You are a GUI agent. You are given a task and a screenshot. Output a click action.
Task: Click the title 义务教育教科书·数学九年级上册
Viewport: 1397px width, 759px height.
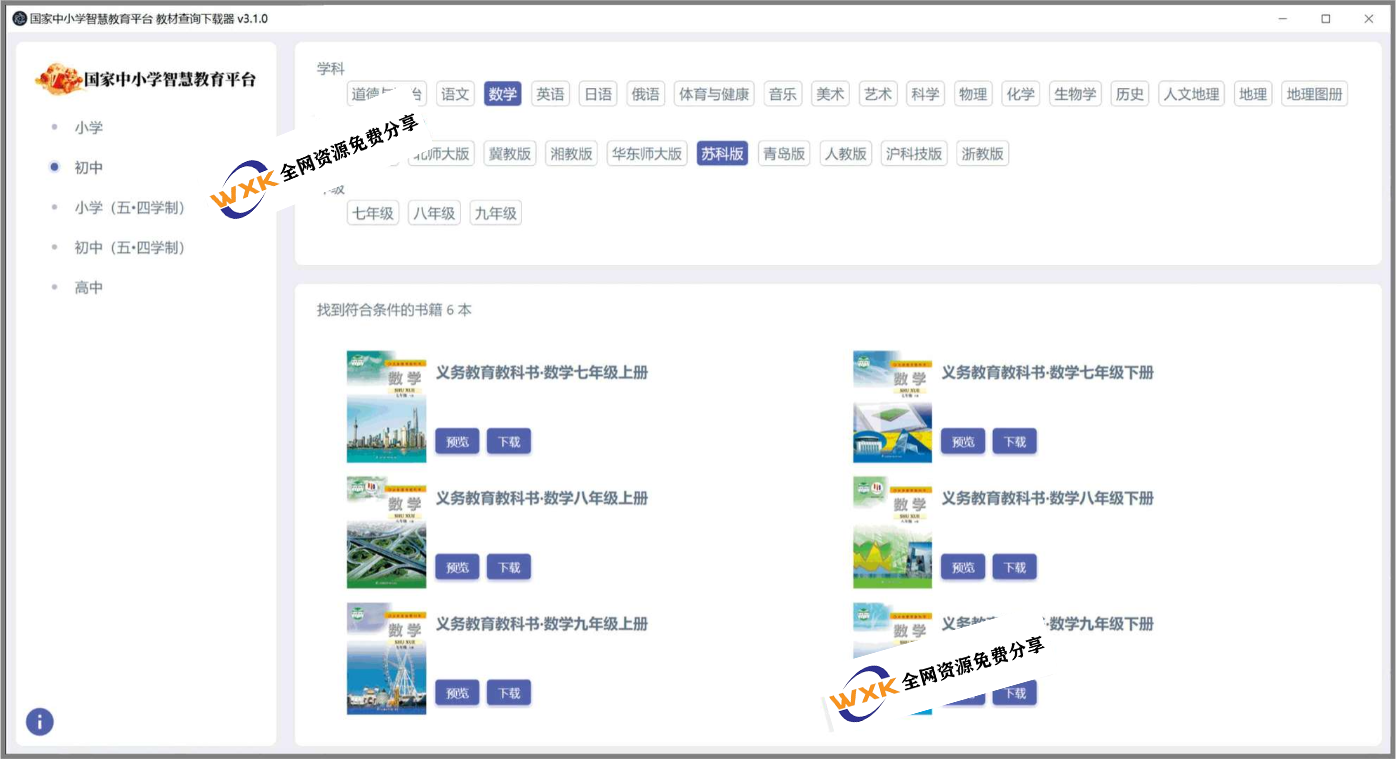point(542,624)
